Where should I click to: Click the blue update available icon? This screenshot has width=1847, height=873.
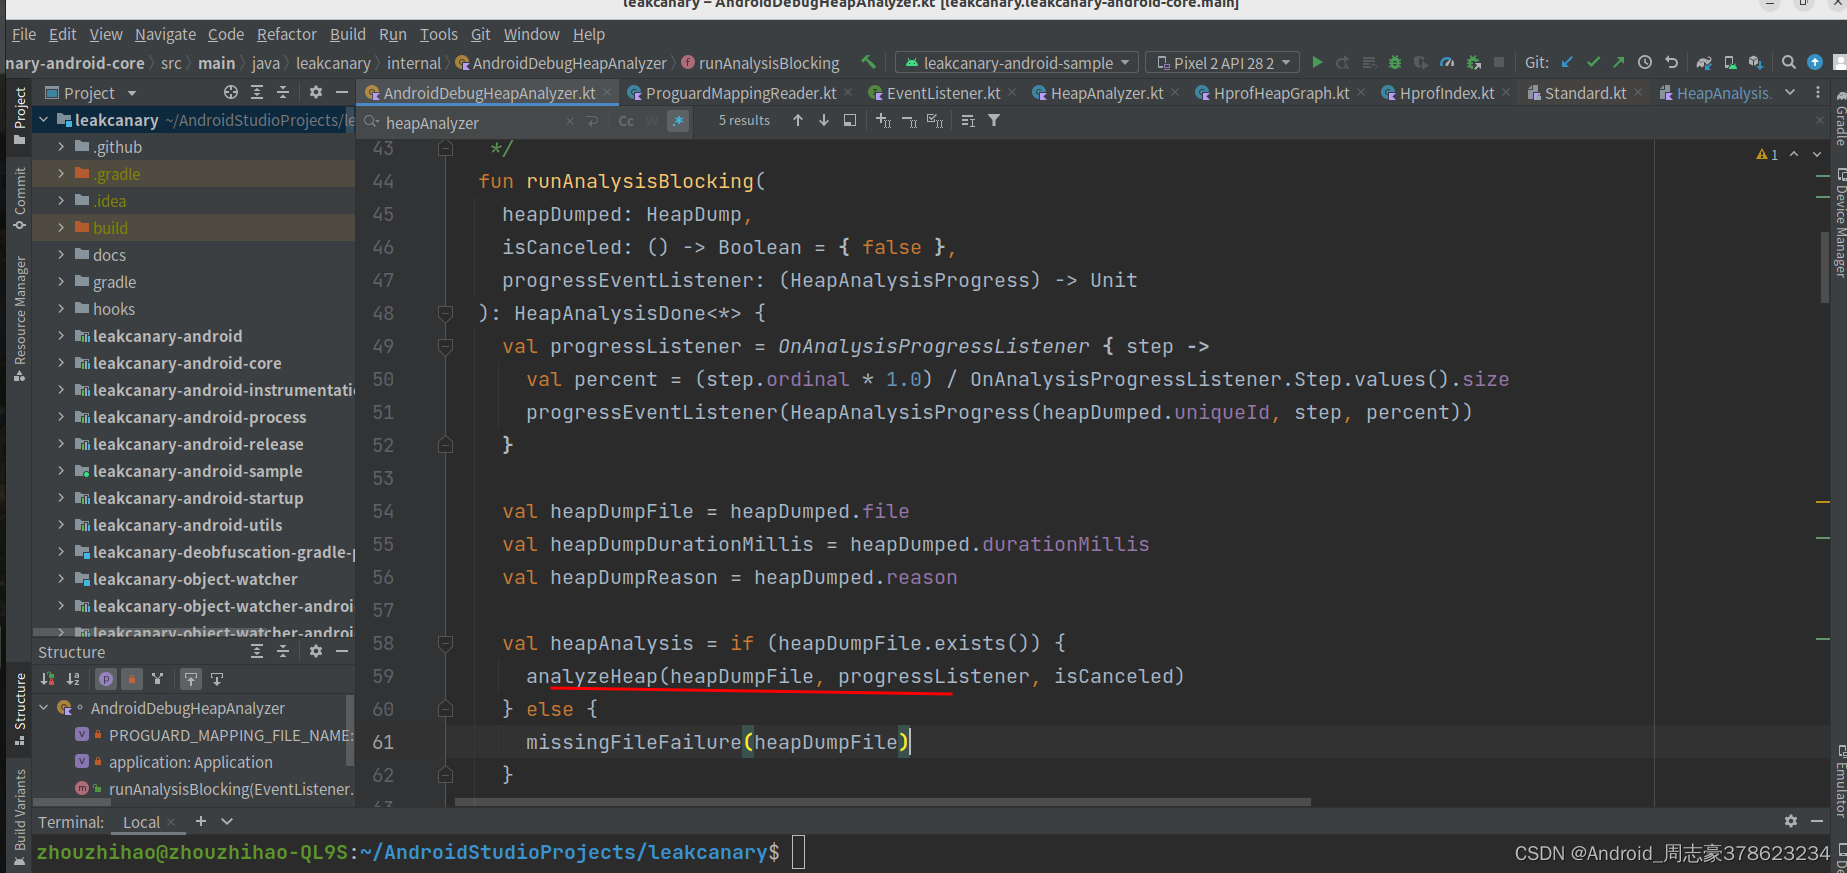[x=1815, y=62]
